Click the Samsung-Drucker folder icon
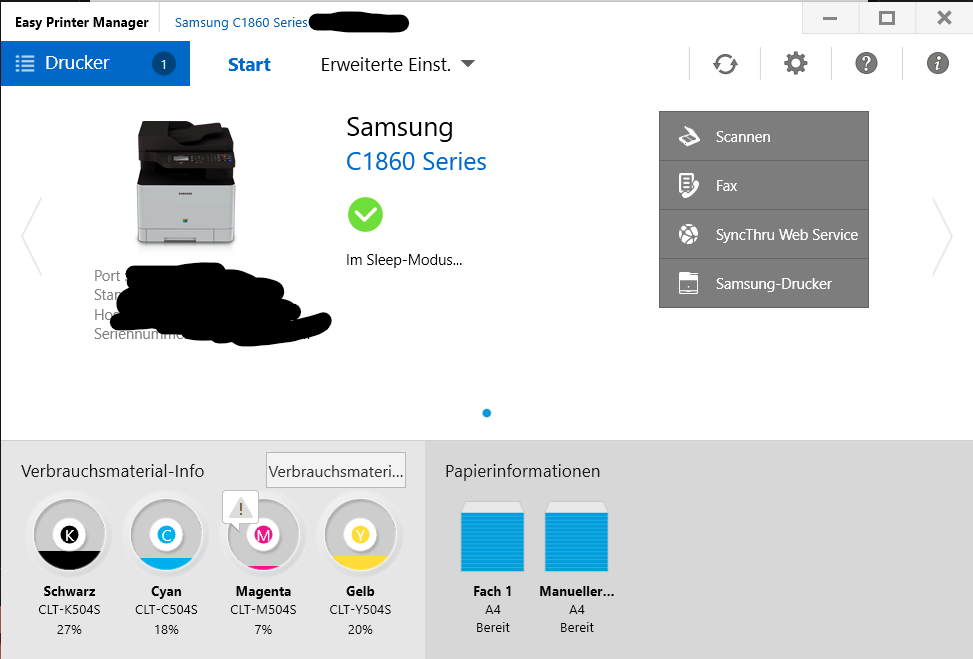 pyautogui.click(x=689, y=284)
